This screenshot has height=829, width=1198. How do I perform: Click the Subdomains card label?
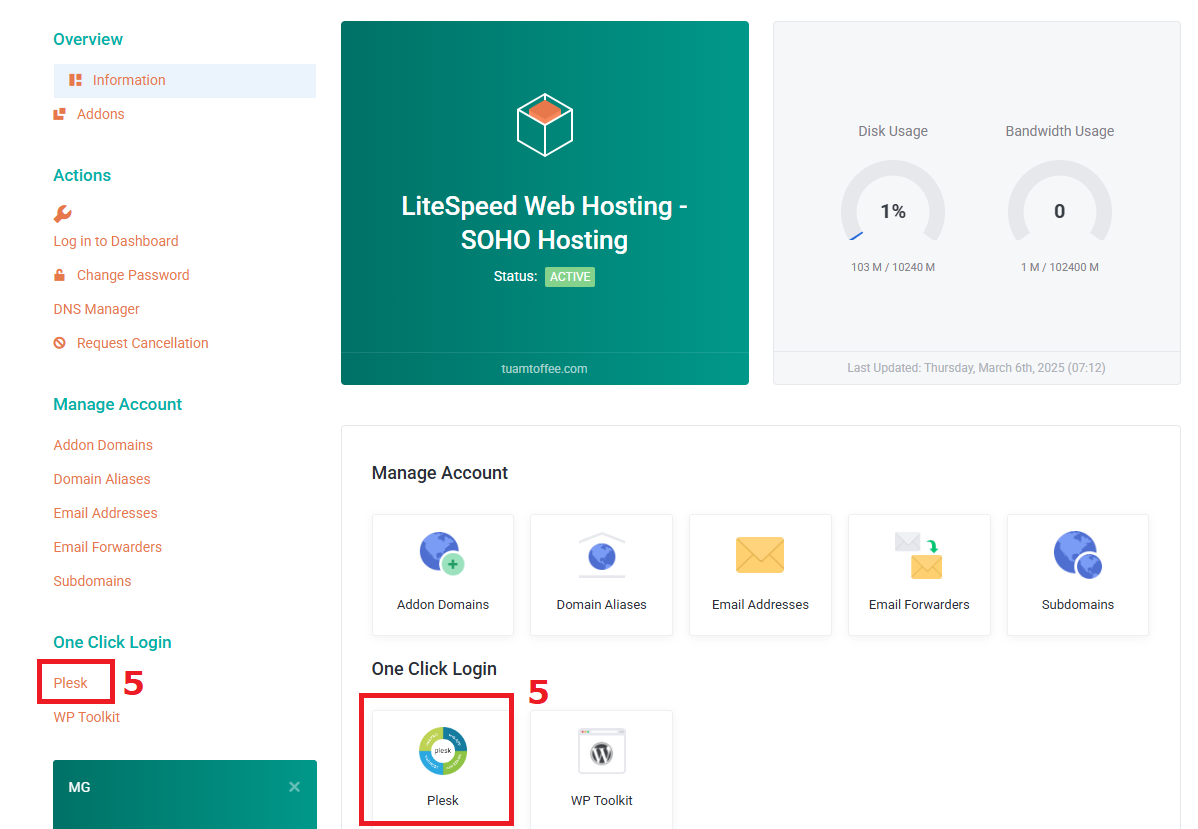coord(1078,604)
